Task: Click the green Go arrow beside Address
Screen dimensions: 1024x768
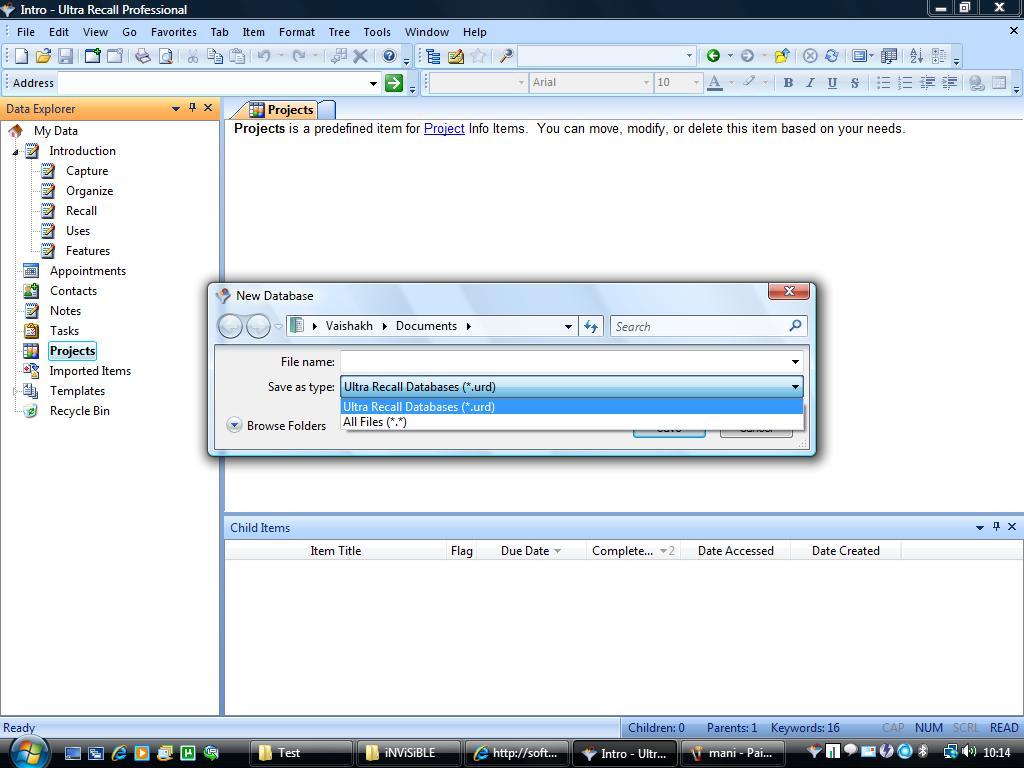Action: click(x=394, y=83)
